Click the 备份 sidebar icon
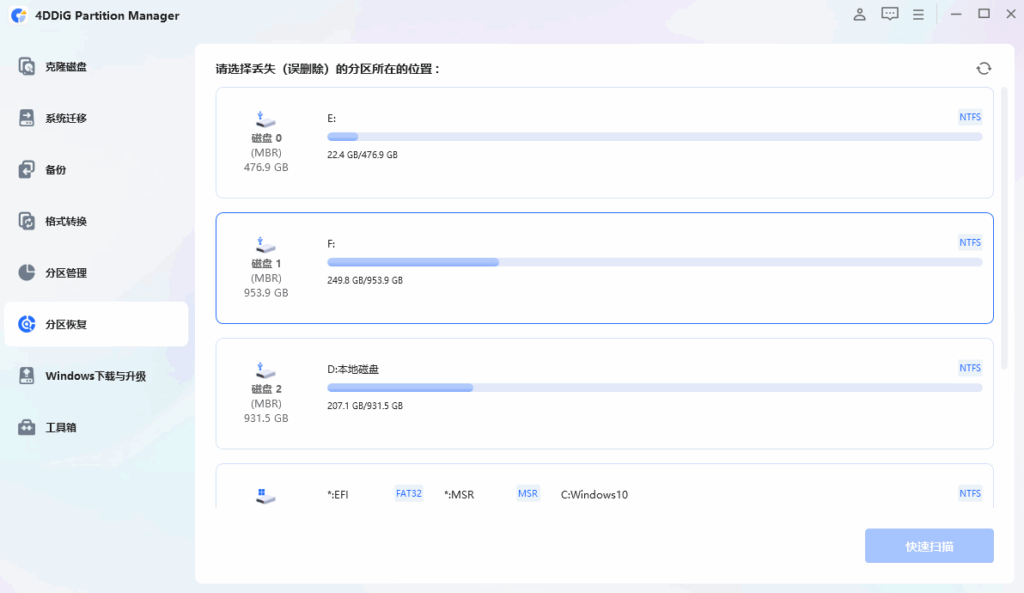 (27, 169)
